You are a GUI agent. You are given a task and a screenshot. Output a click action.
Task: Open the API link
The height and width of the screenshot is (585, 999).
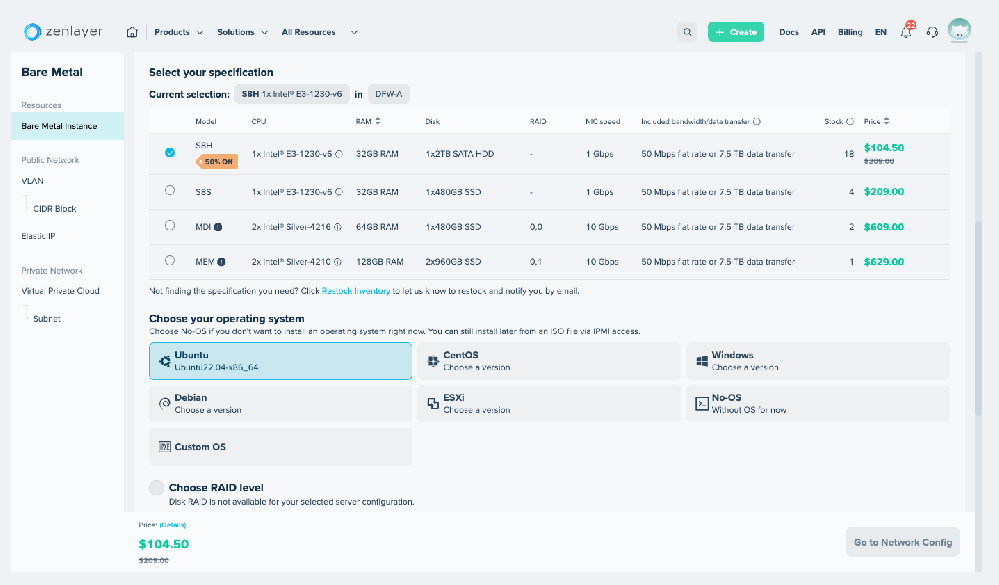[818, 32]
